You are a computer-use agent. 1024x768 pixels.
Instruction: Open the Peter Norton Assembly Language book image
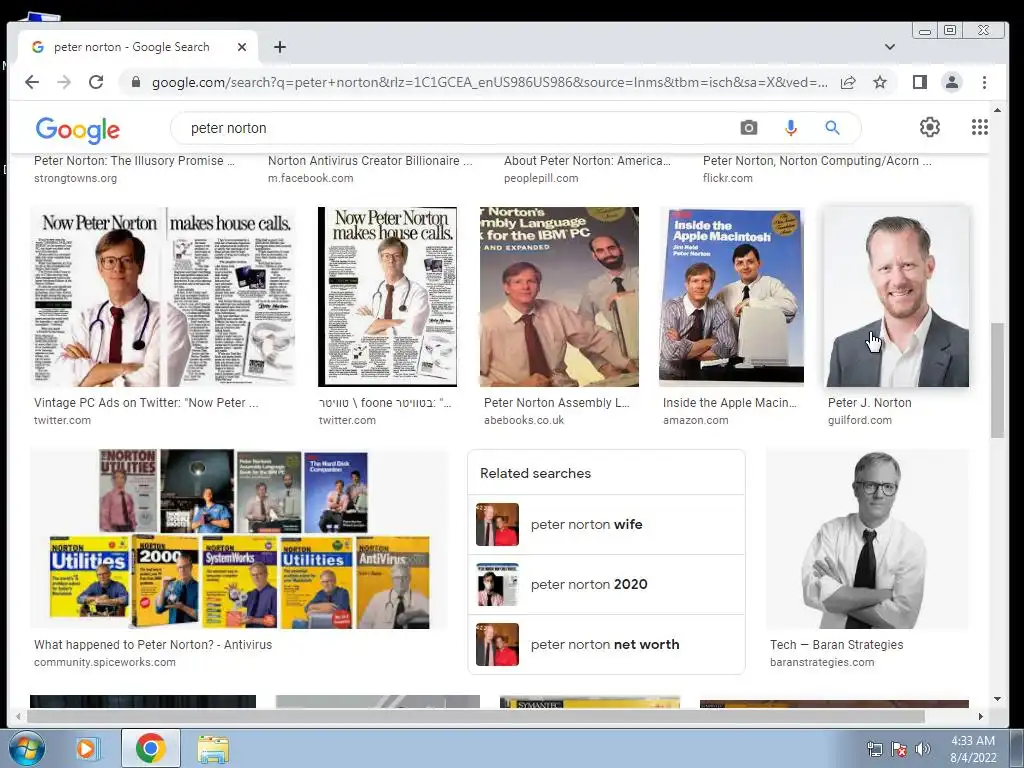[560, 296]
